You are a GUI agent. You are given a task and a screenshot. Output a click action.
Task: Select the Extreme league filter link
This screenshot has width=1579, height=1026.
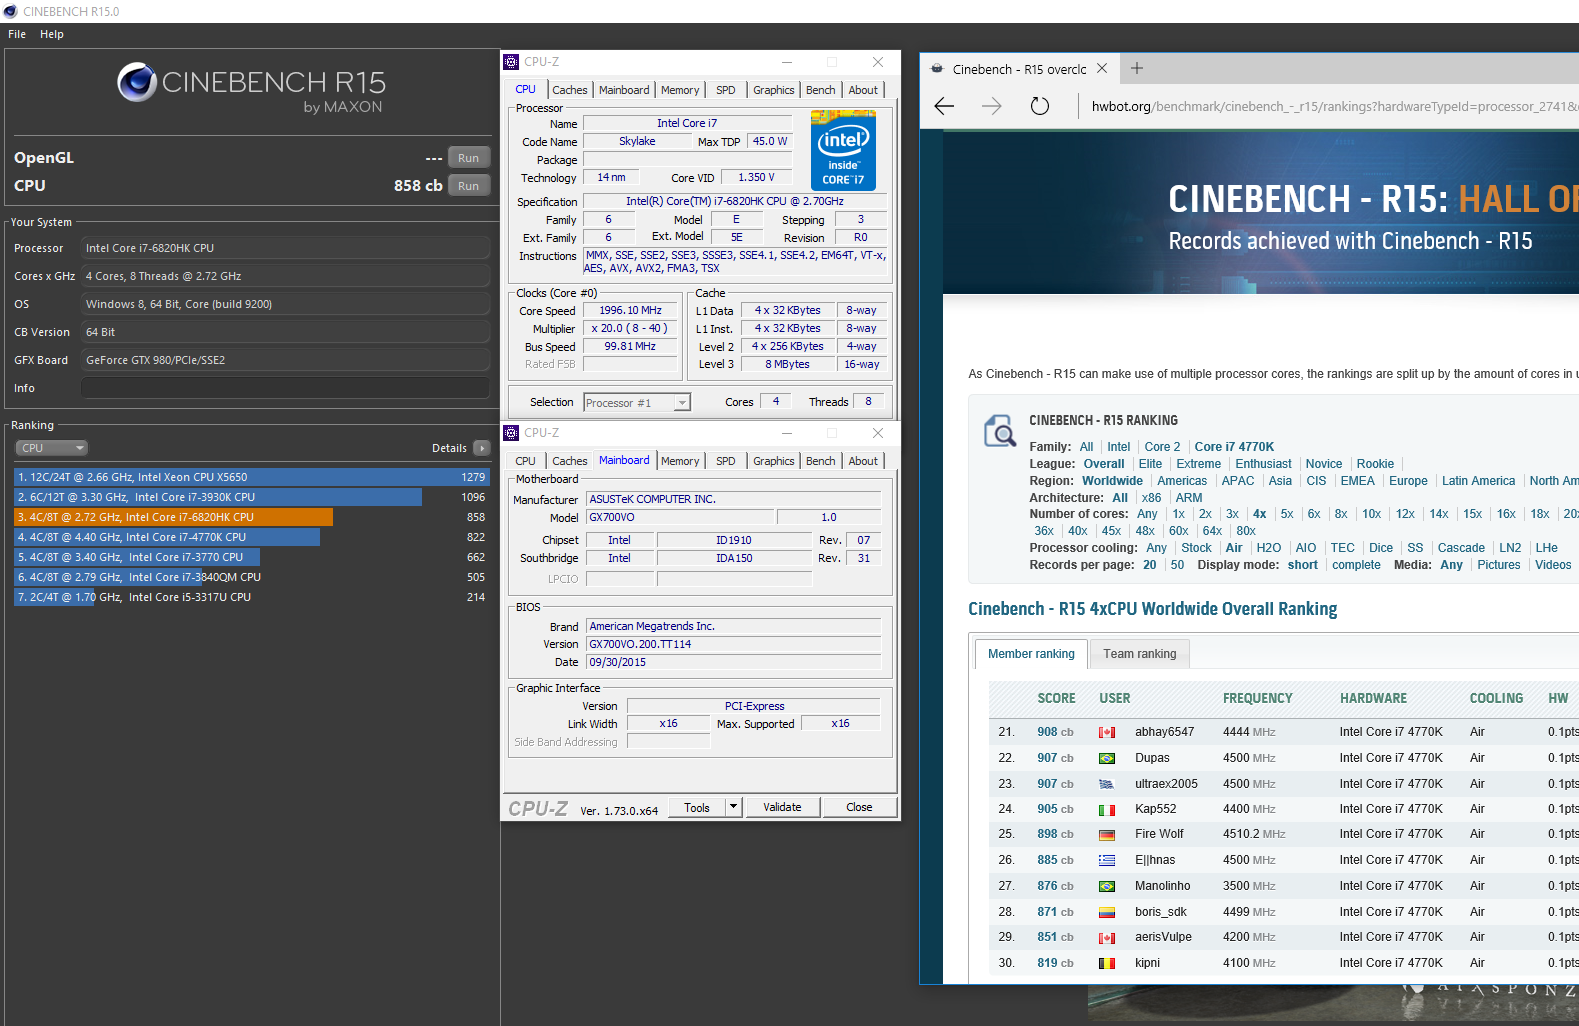tap(1198, 464)
